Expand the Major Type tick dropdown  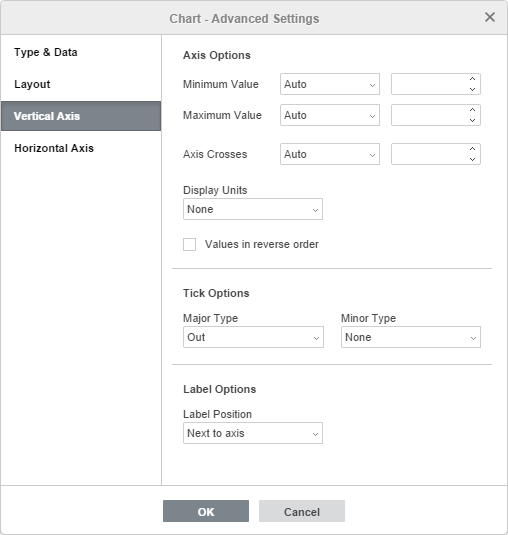pyautogui.click(x=253, y=337)
